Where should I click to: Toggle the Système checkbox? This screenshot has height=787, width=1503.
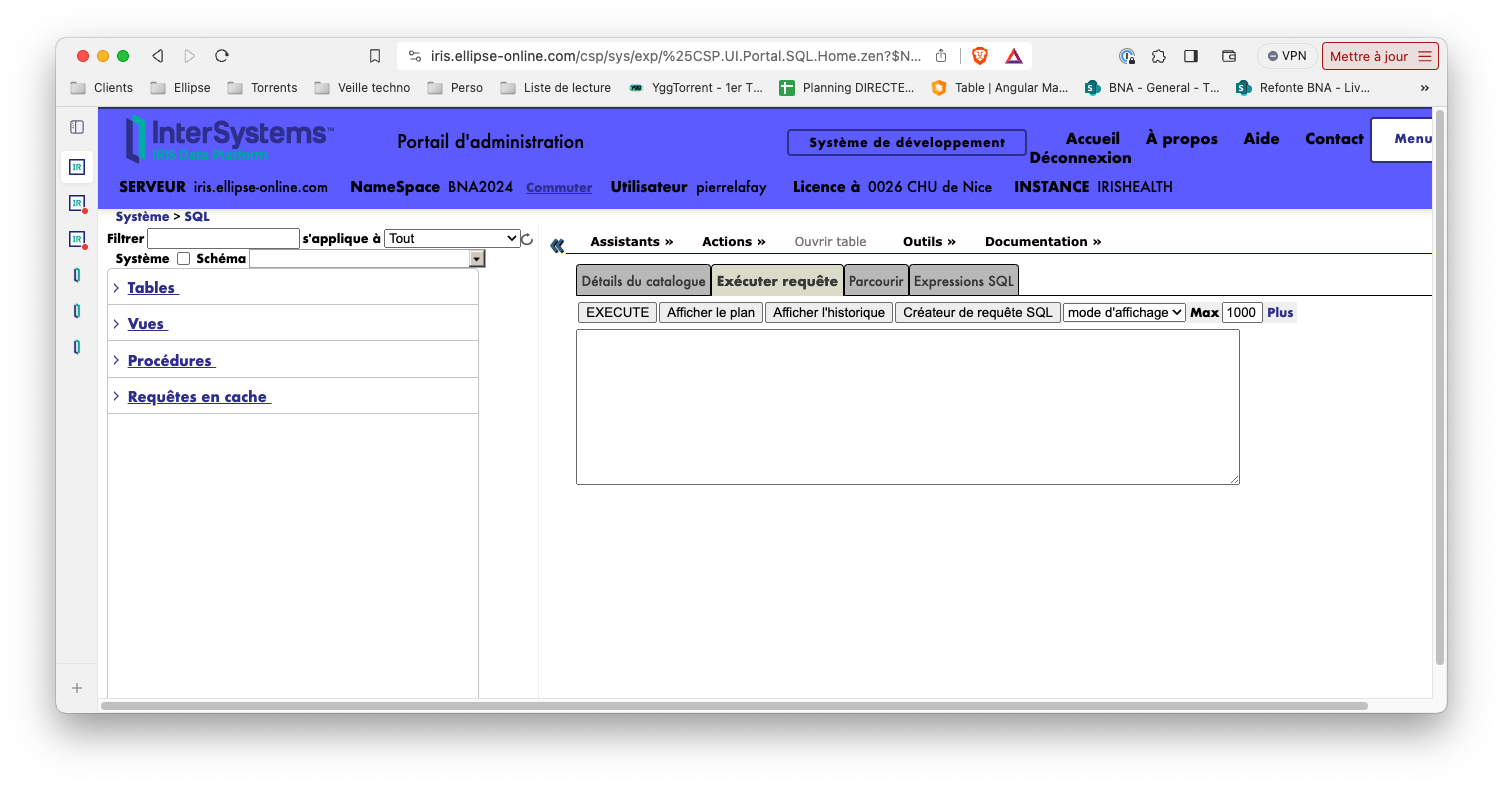coord(183,259)
